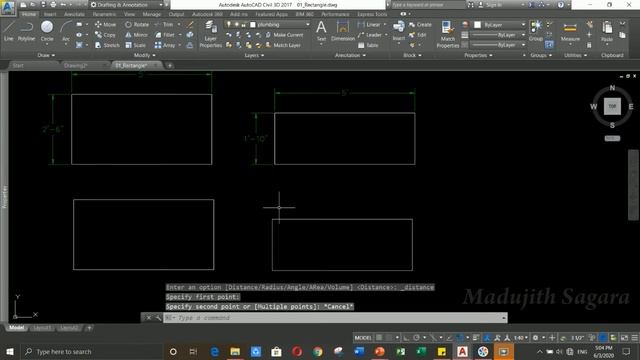640x360 pixels.
Task: Select the Polyline tool
Action: click(27, 31)
